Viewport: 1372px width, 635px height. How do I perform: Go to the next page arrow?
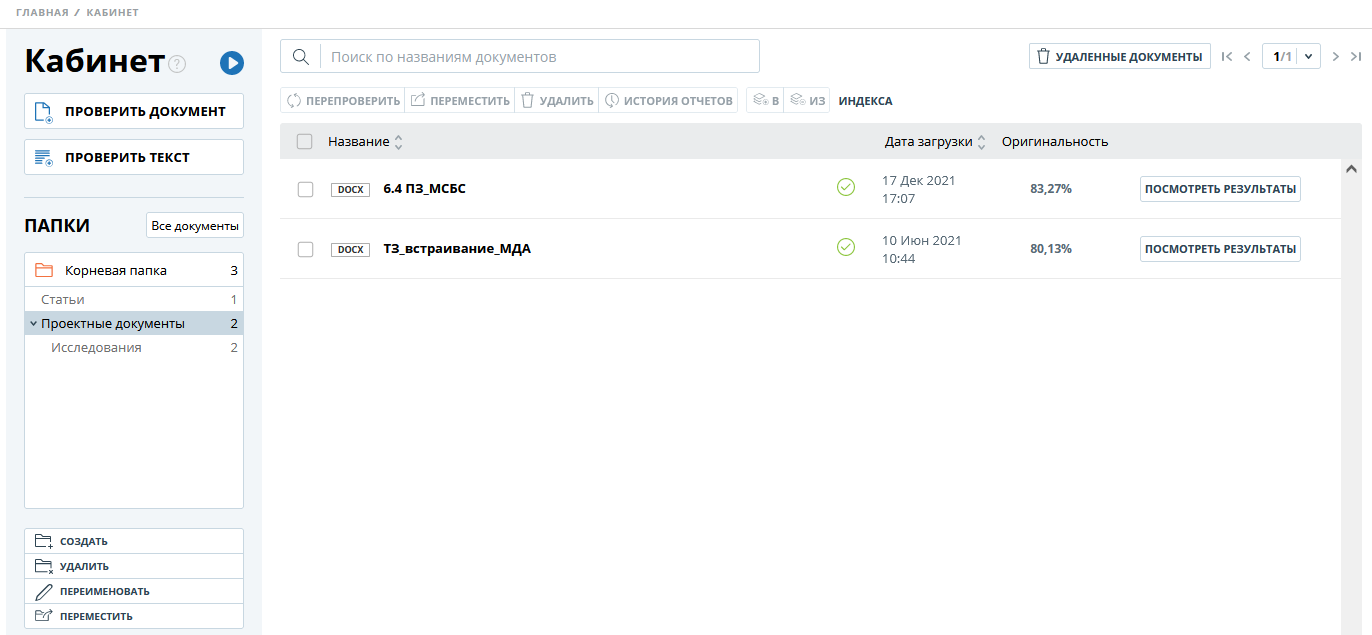(1335, 57)
